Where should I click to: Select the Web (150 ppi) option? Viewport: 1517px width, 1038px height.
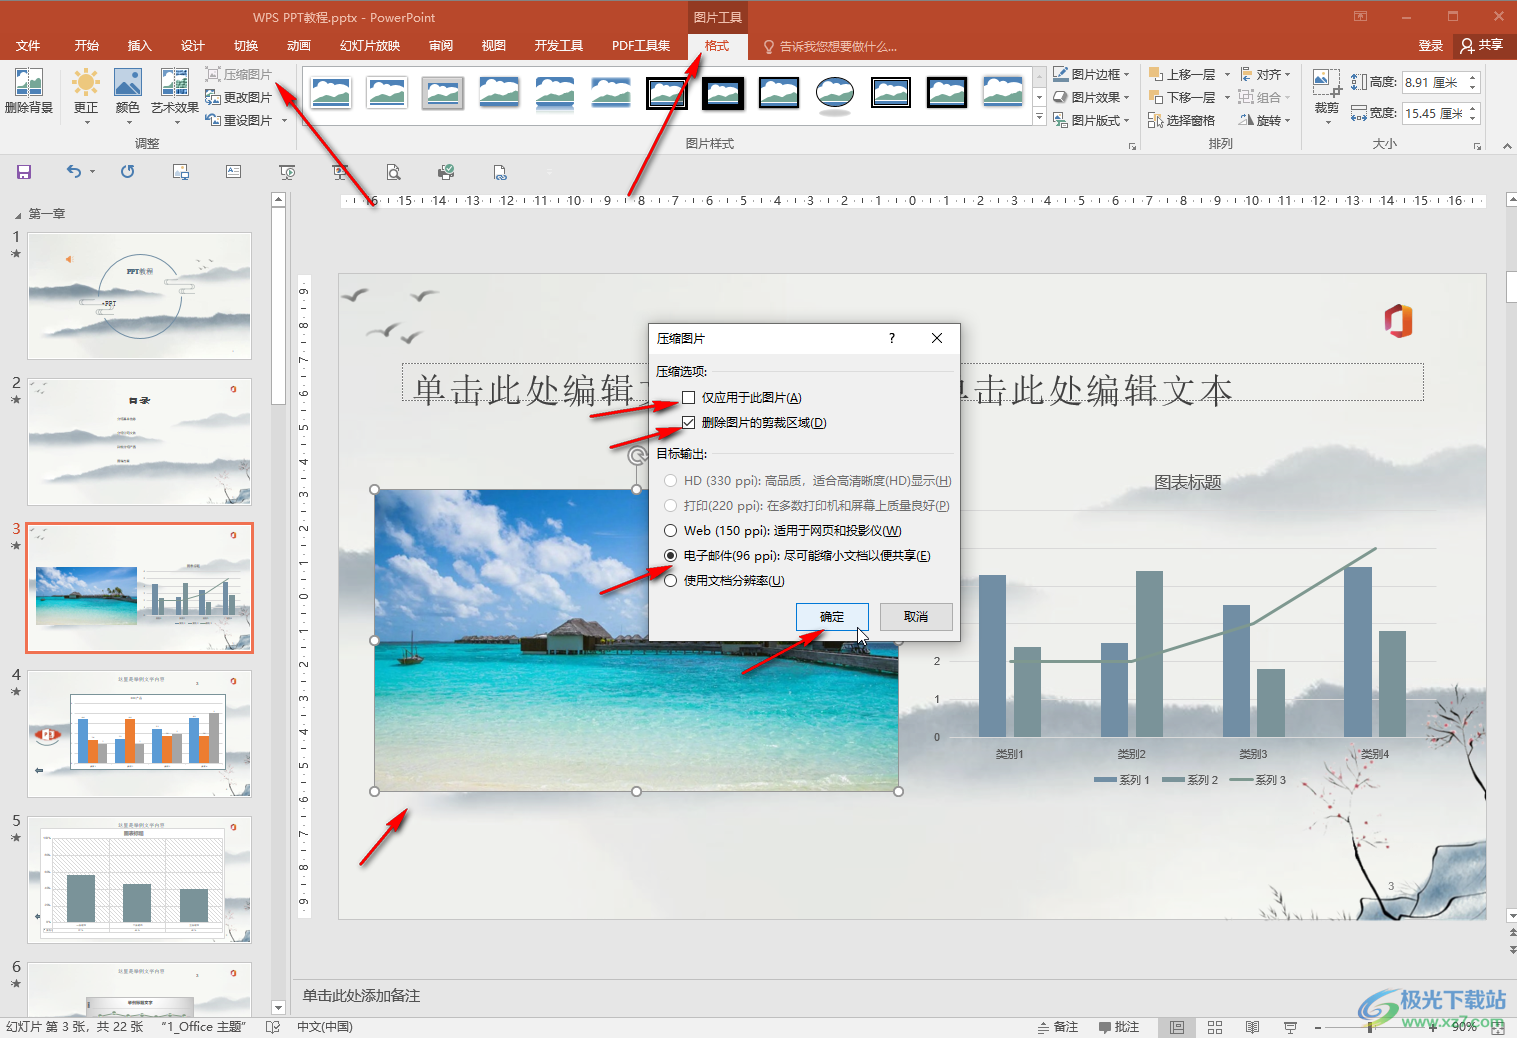782,530
